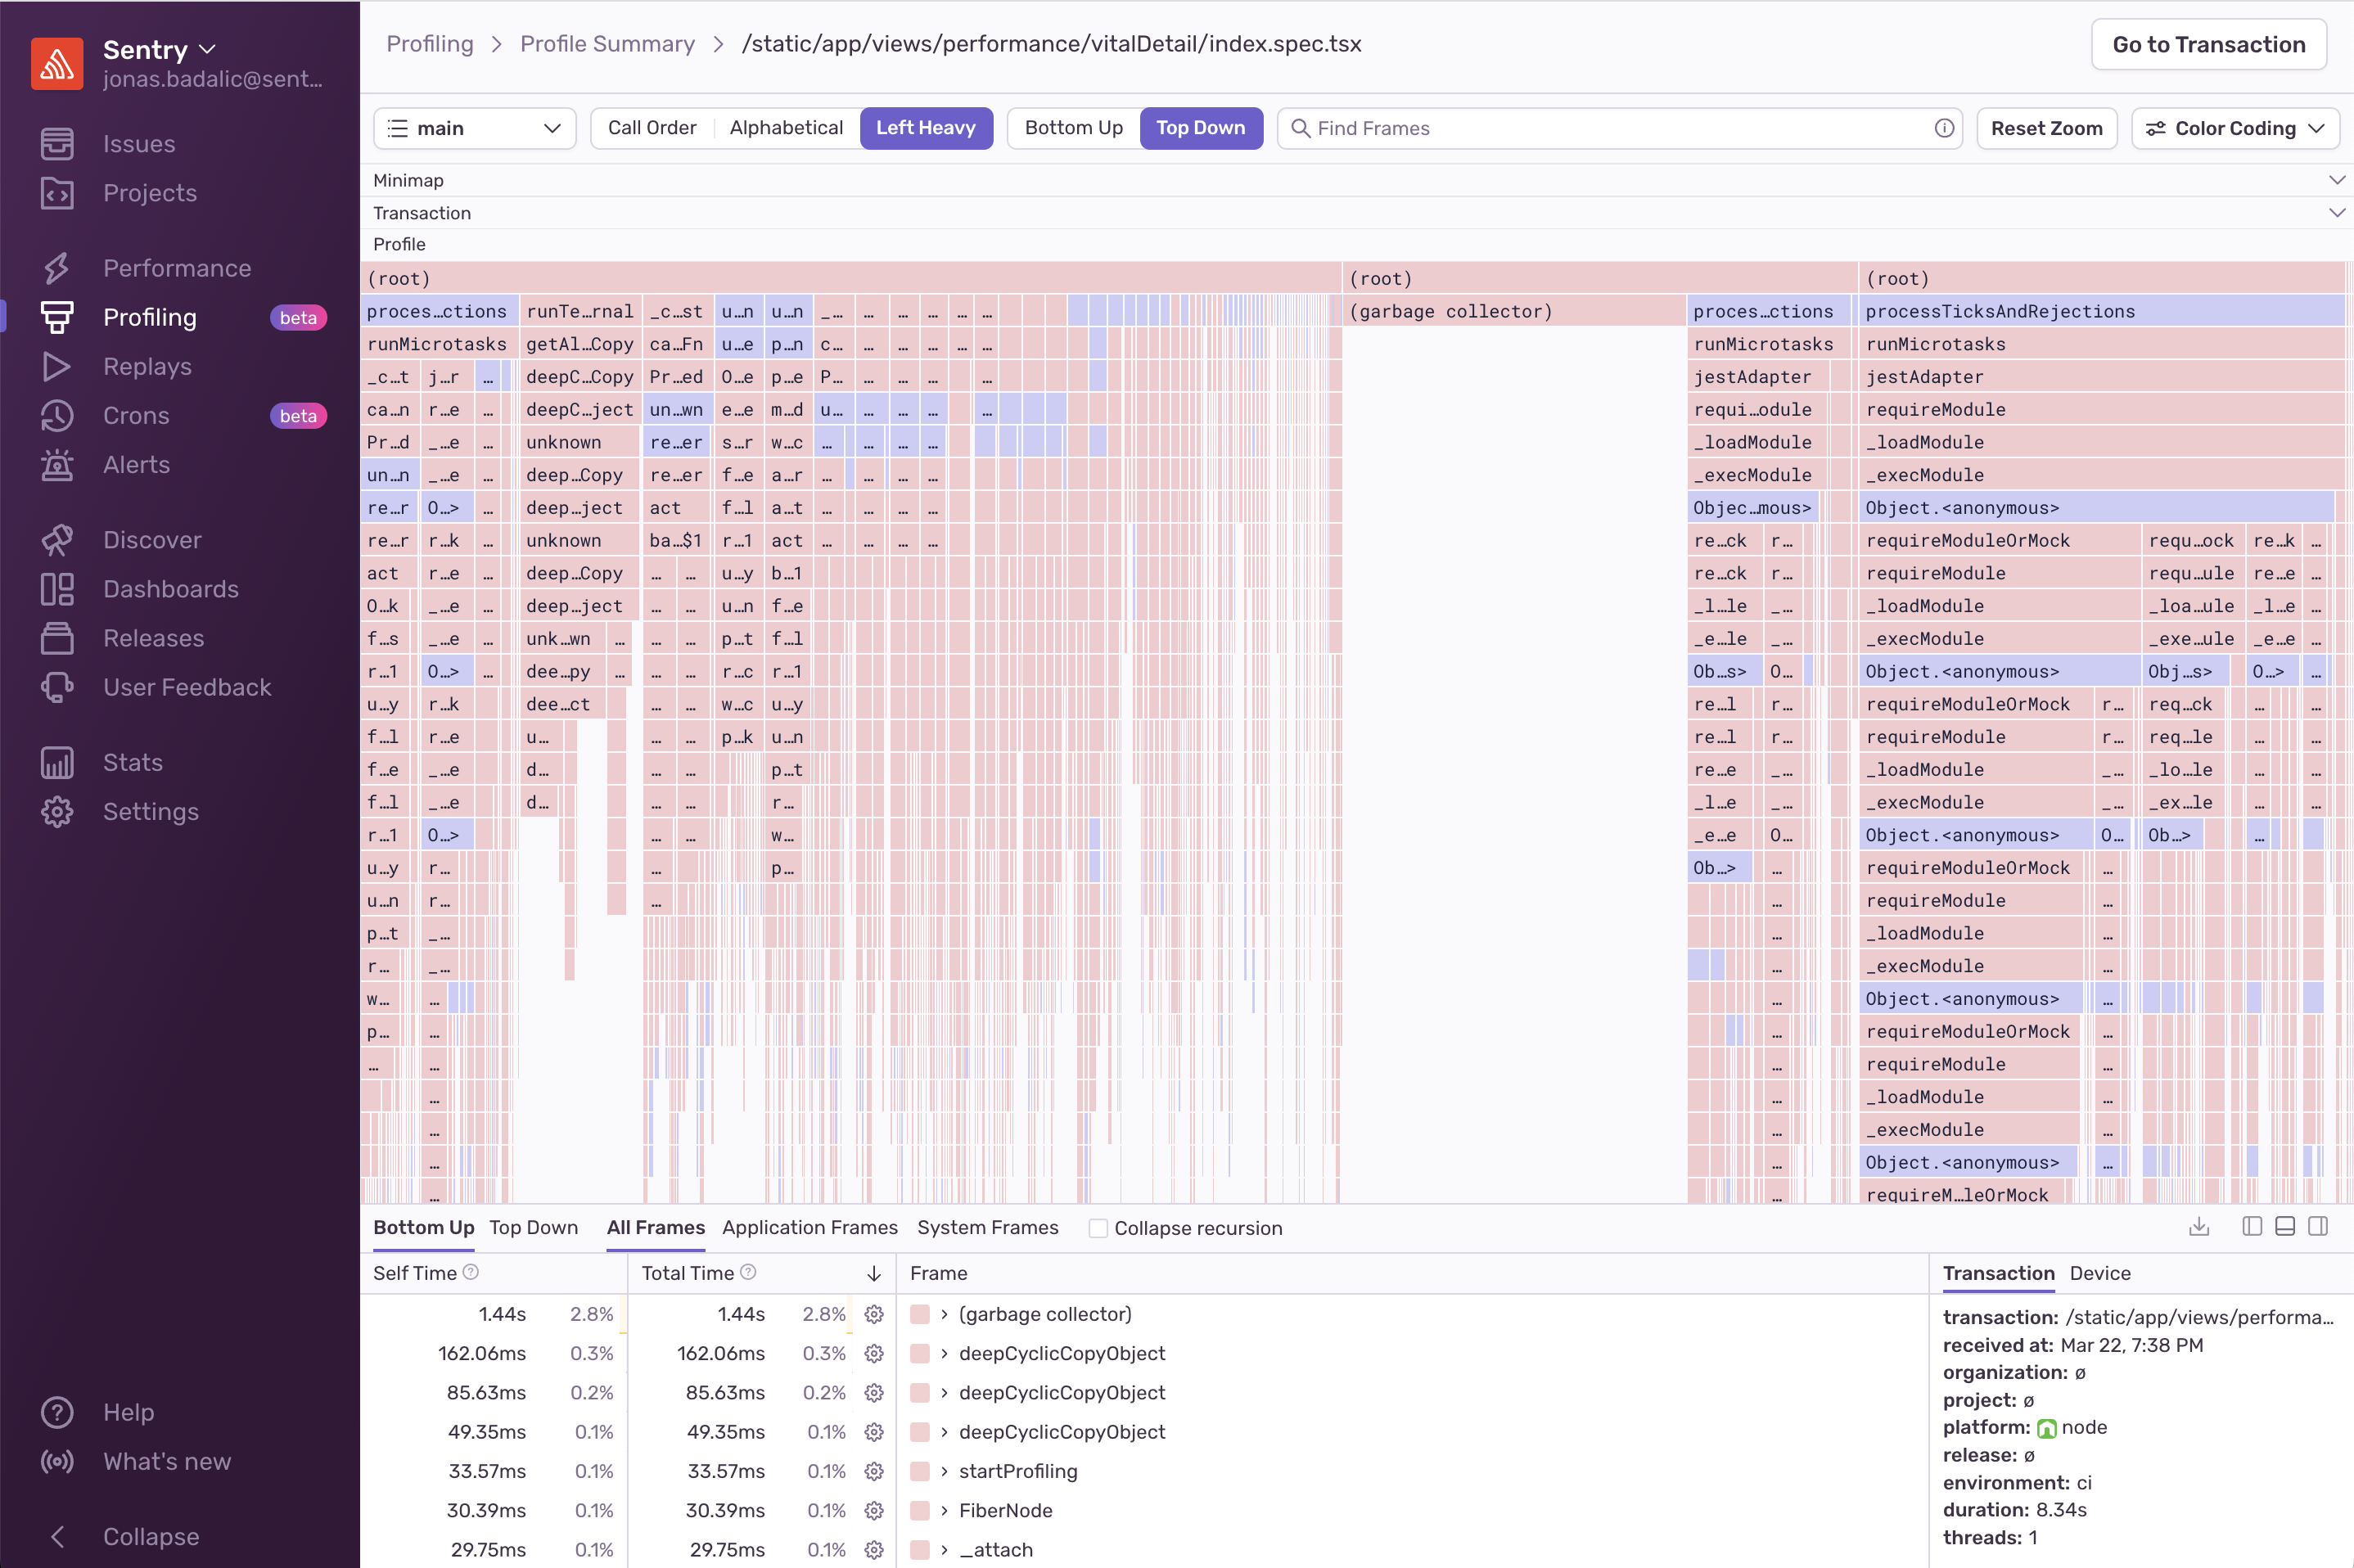Image resolution: width=2354 pixels, height=1568 pixels.
Task: Open Discover telescope icon
Action: pos(57,540)
